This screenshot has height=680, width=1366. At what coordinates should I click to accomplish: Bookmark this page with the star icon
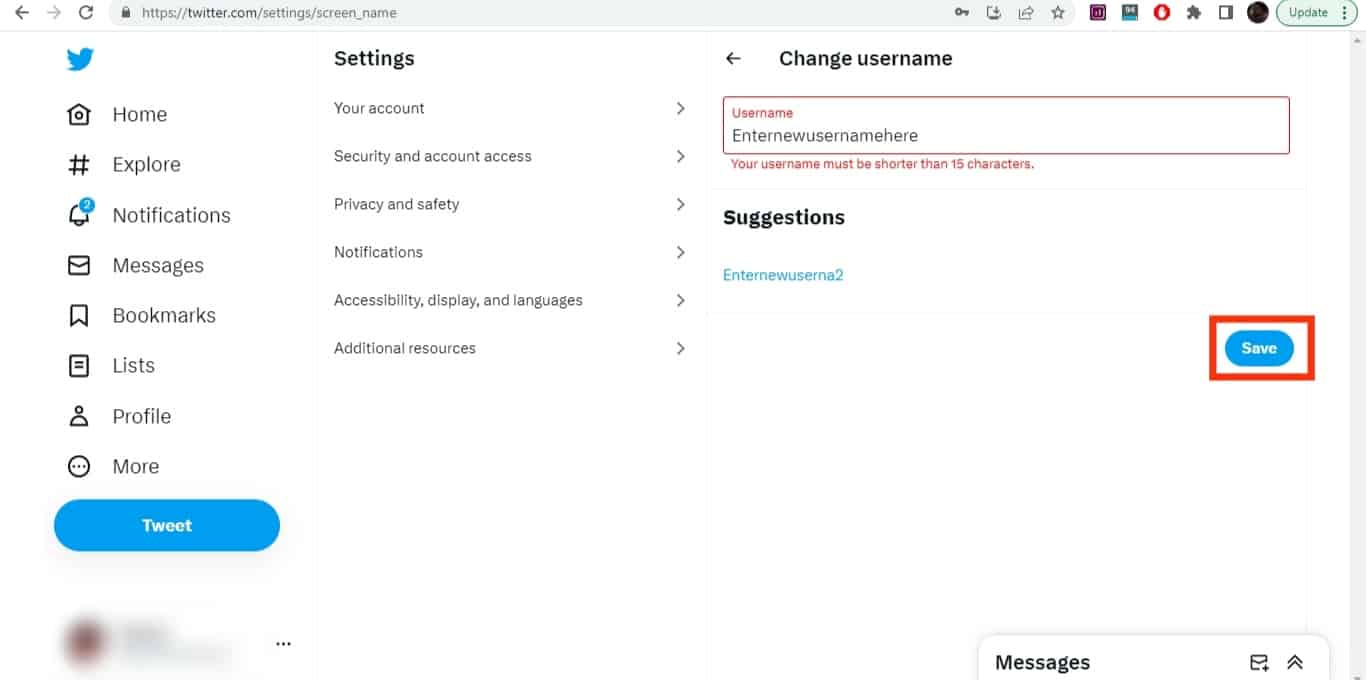(x=1058, y=13)
